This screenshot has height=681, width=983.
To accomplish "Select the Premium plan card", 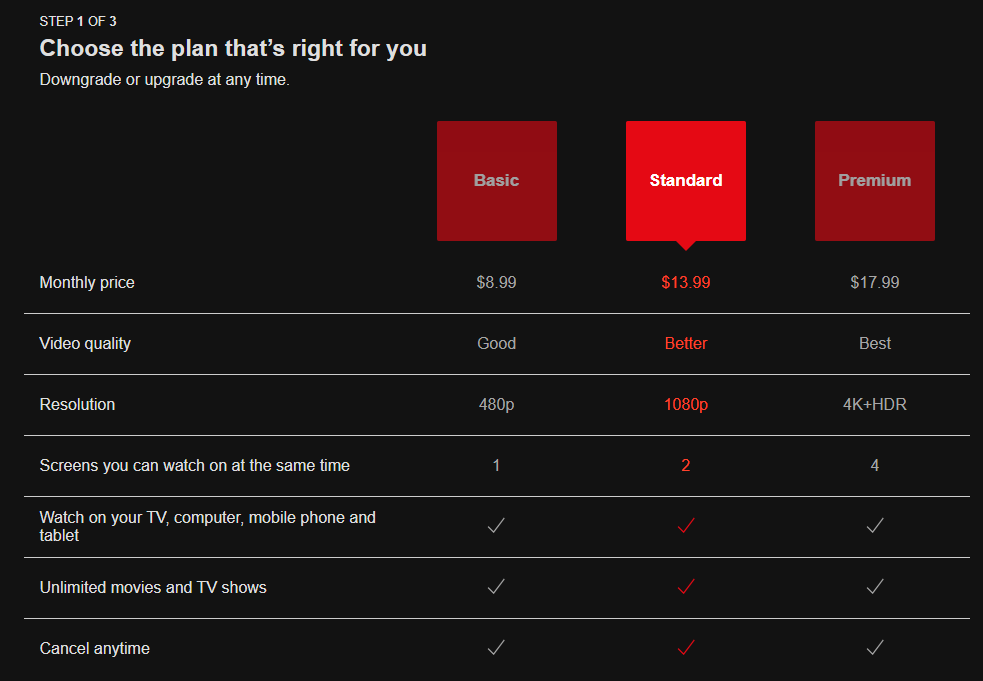I will [874, 180].
